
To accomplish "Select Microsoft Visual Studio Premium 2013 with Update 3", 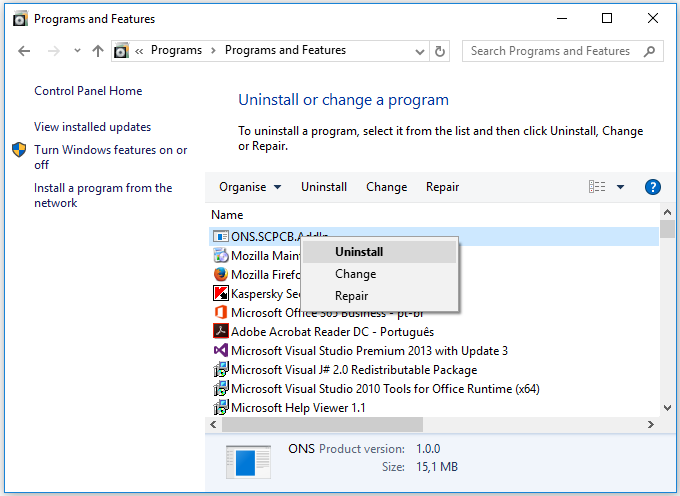I will coord(369,351).
